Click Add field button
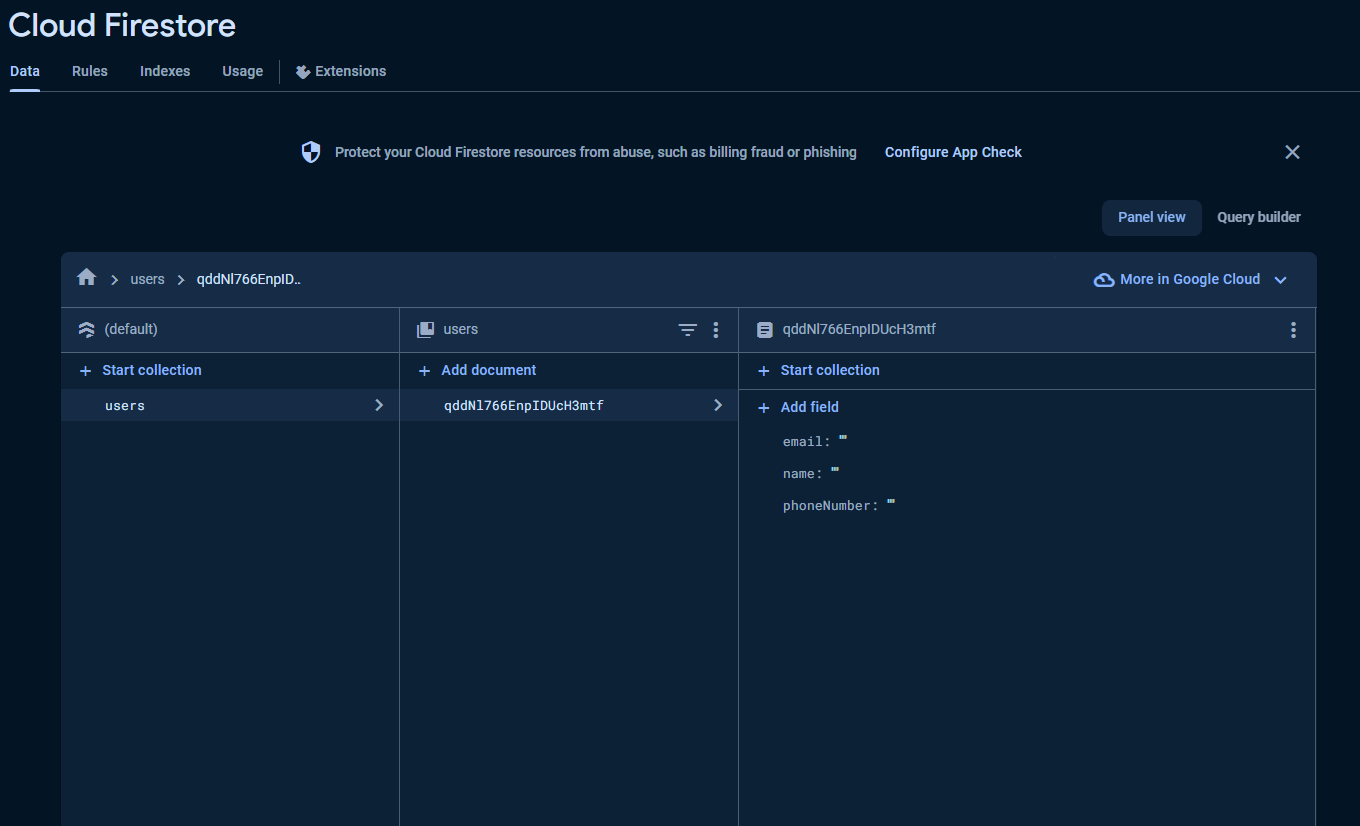This screenshot has height=826, width=1360. (798, 408)
